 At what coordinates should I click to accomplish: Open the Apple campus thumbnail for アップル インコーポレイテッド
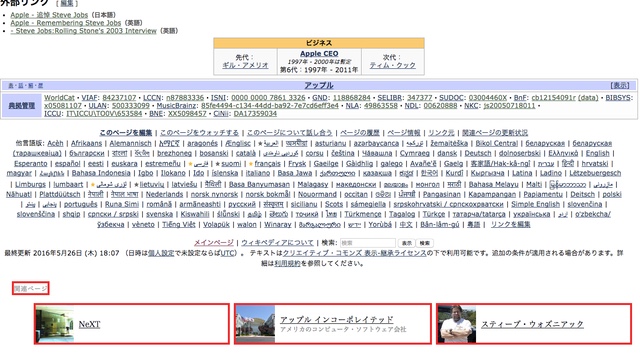(x=256, y=324)
